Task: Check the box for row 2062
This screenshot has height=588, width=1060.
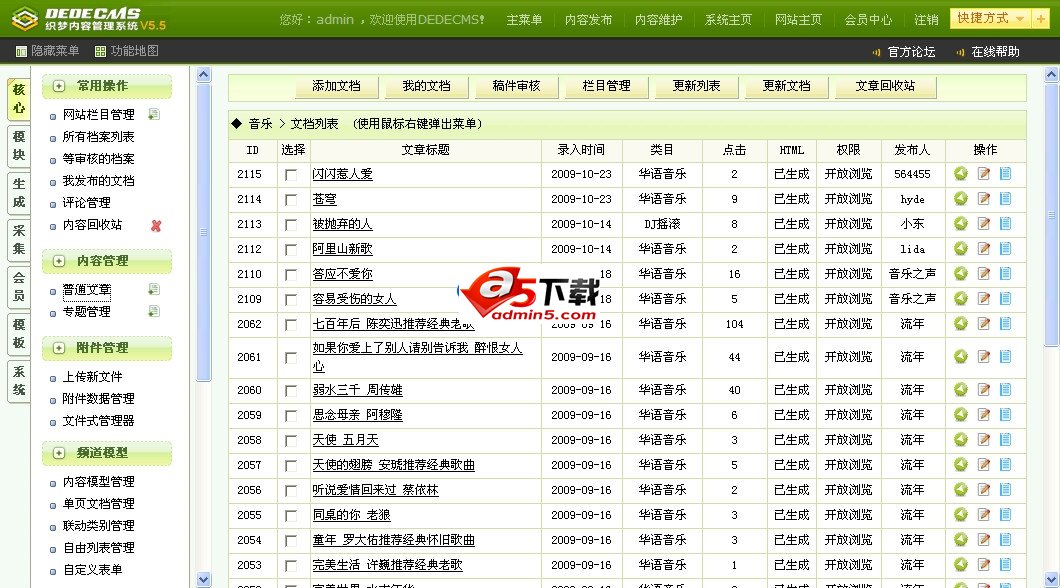Action: pyautogui.click(x=291, y=324)
